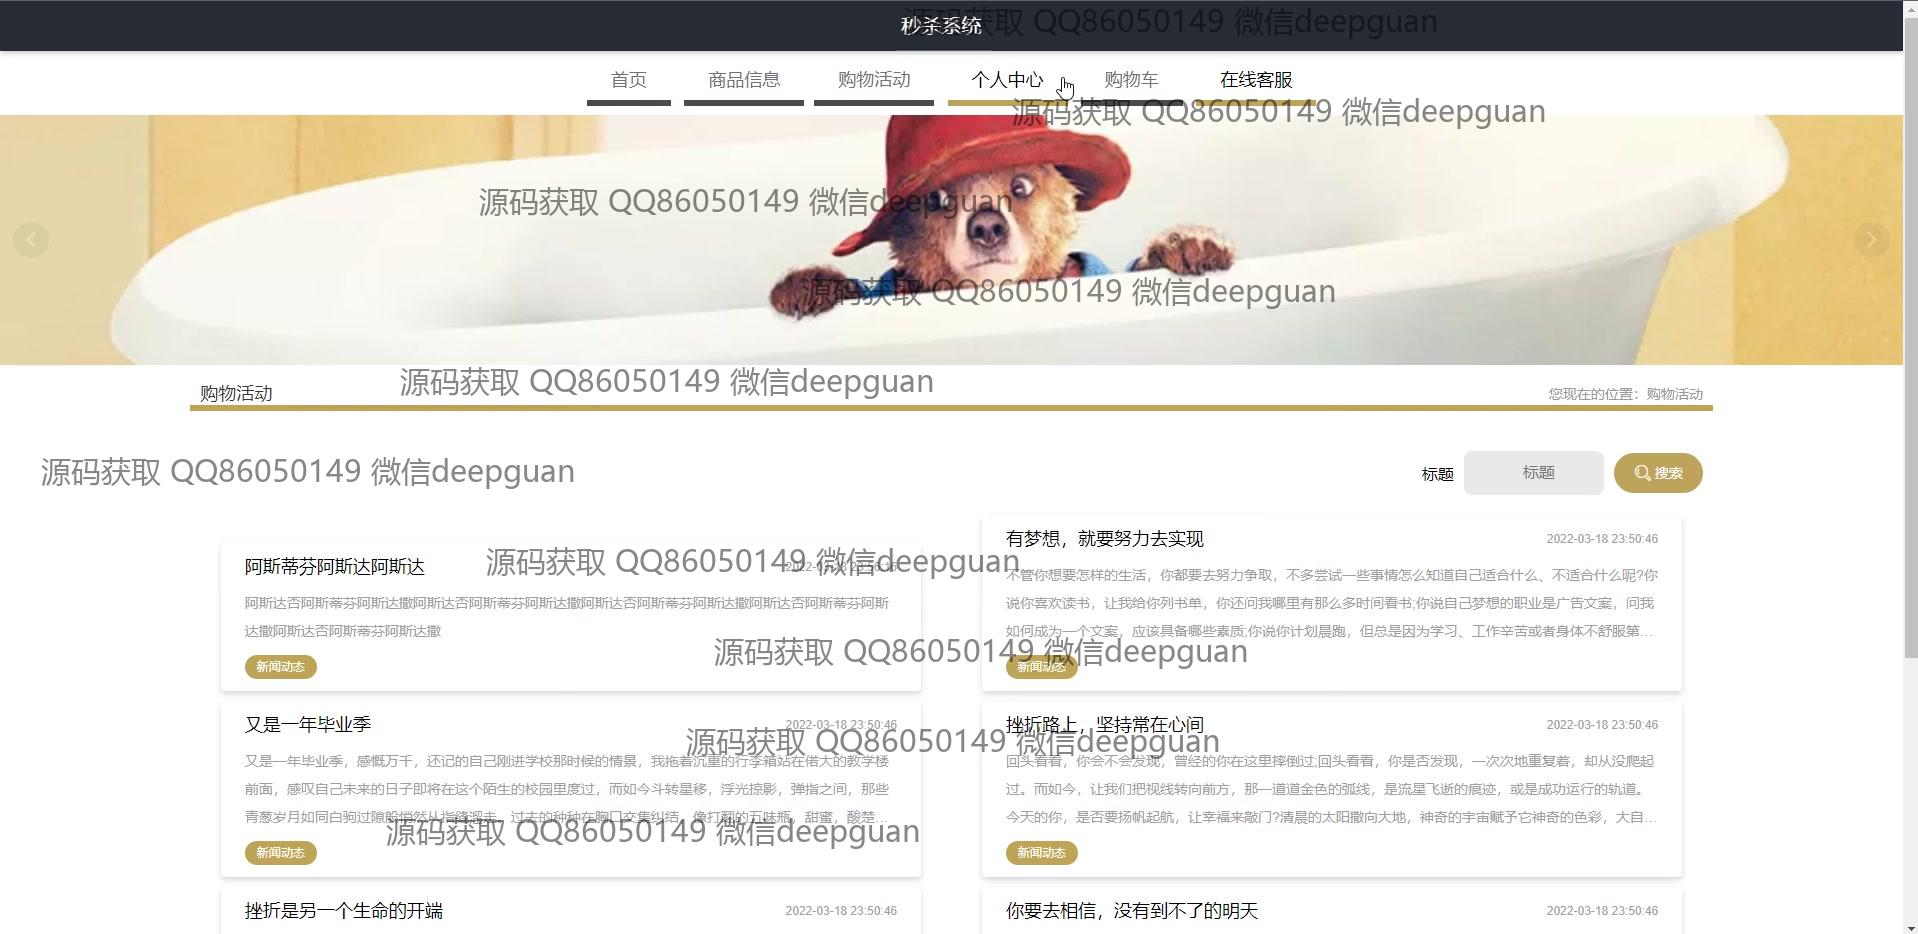Show the previous banner slide
This screenshot has height=934, width=1918.
[31, 240]
